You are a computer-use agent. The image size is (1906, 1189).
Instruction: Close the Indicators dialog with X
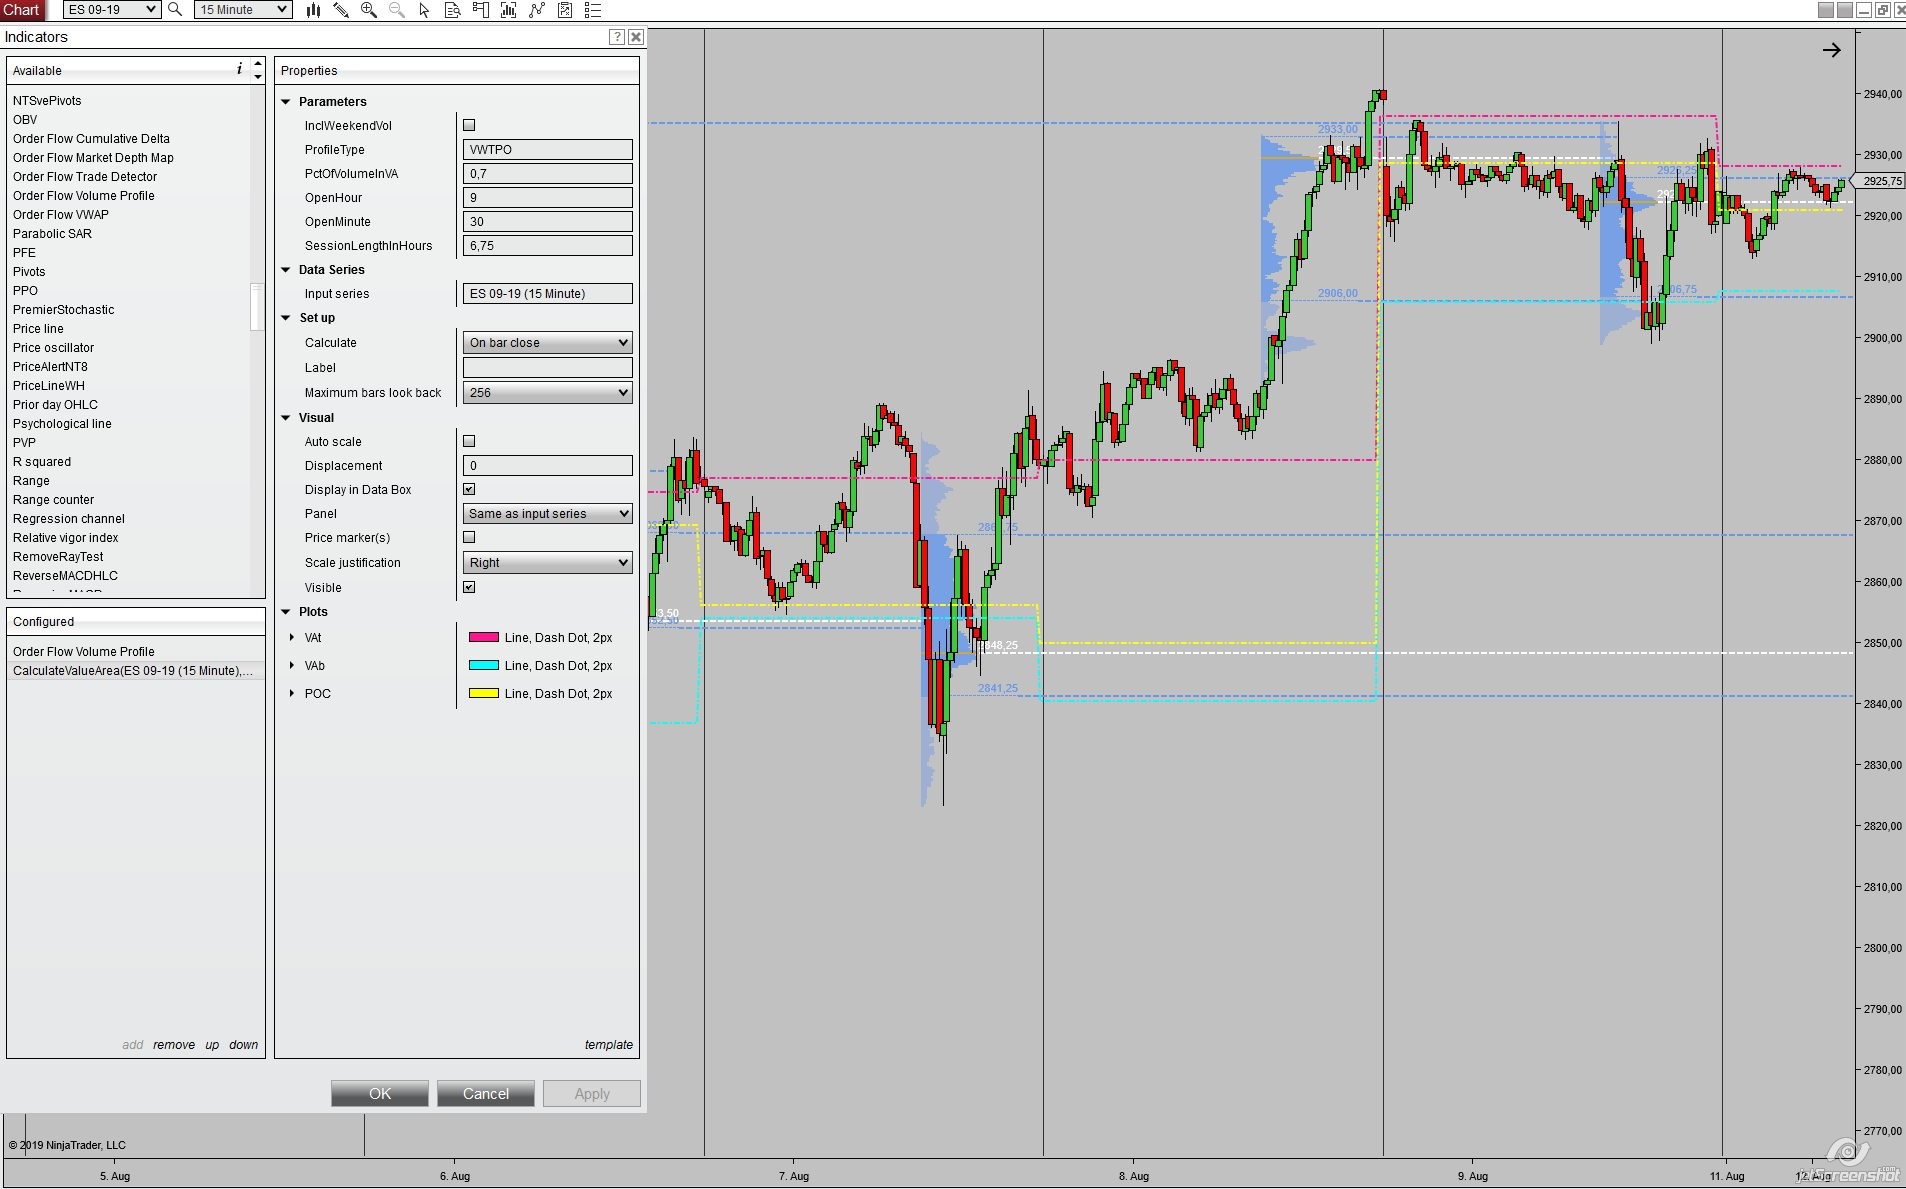(636, 37)
